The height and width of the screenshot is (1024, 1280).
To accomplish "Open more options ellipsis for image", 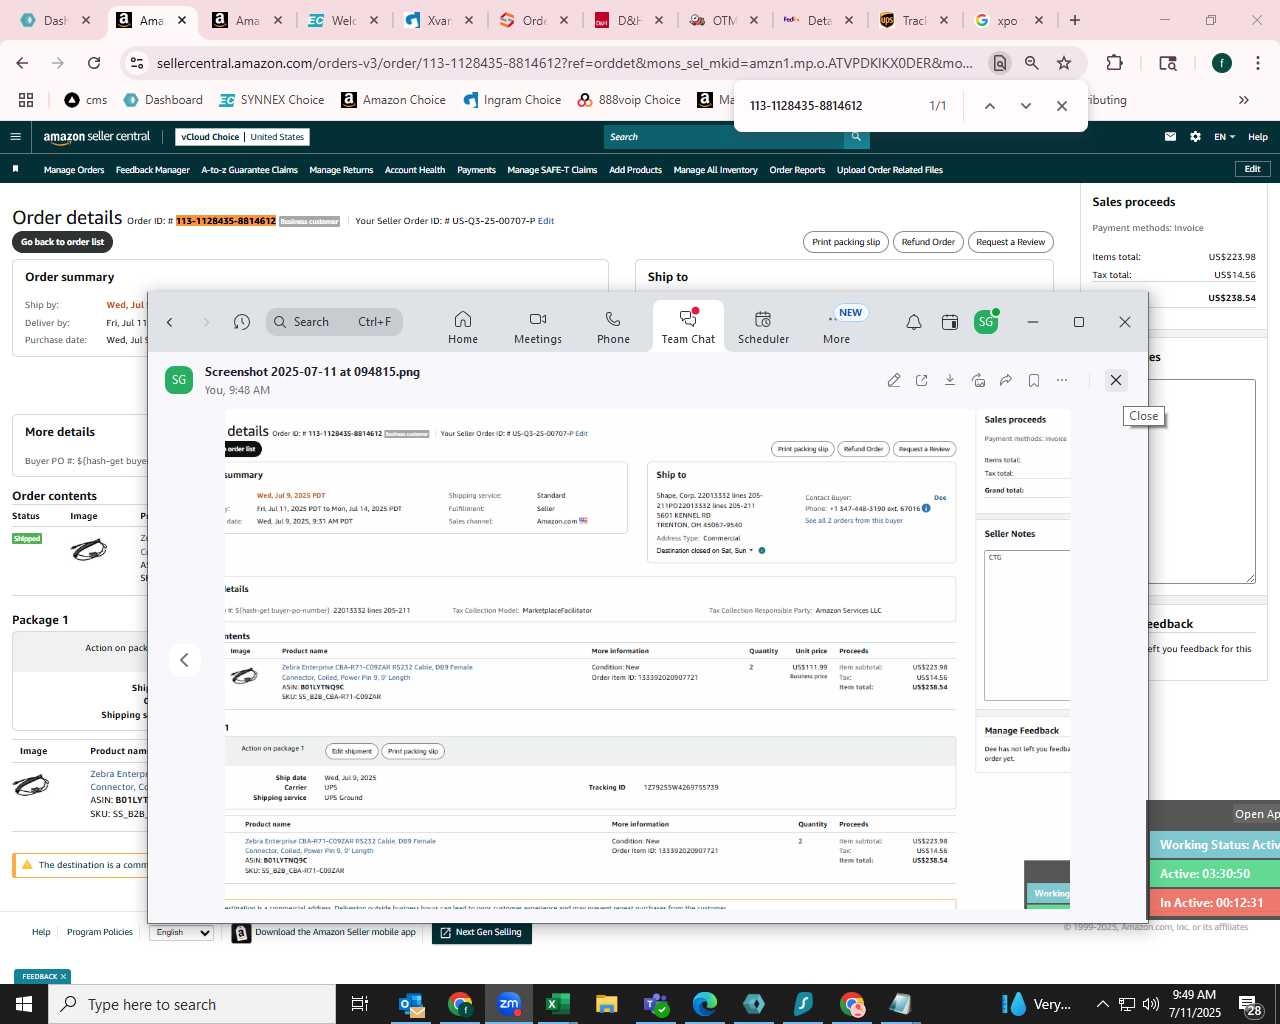I will click(1062, 380).
